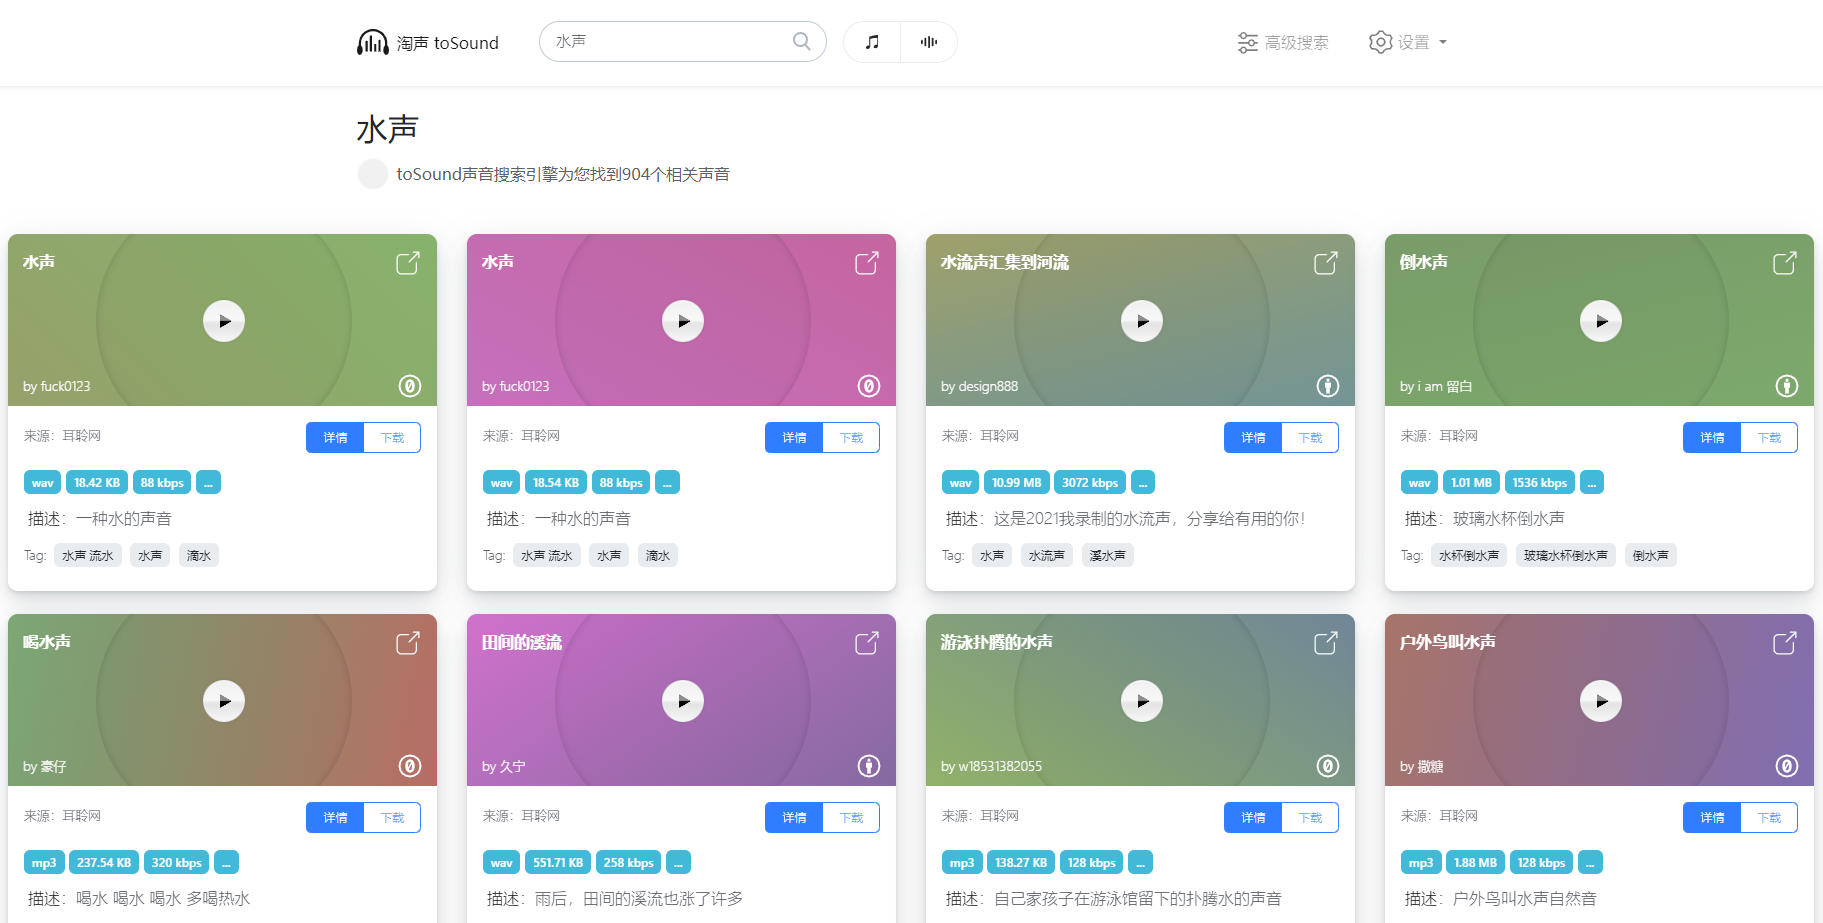Click attribution icon on 倒水声 card
This screenshot has height=923, width=1823.
(x=1787, y=386)
